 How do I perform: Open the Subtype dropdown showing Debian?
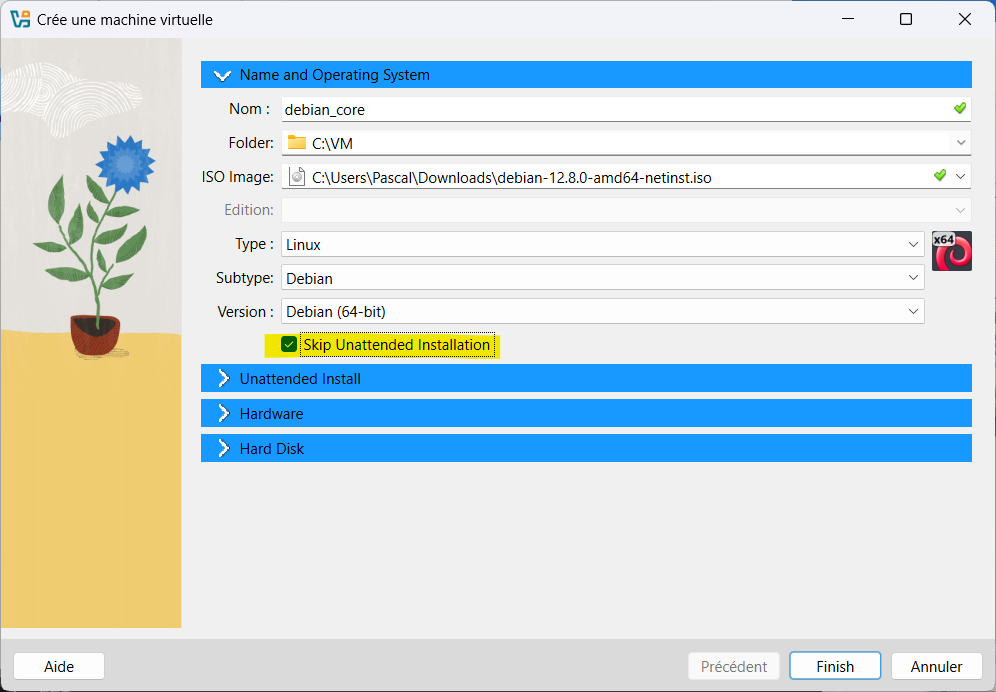click(x=603, y=278)
